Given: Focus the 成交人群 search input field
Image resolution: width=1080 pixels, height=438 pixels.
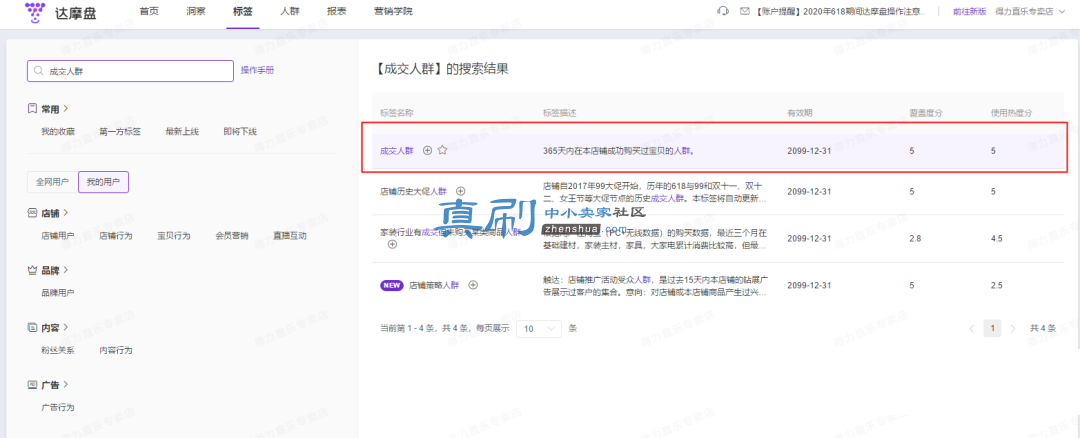Looking at the screenshot, I should (x=131, y=71).
